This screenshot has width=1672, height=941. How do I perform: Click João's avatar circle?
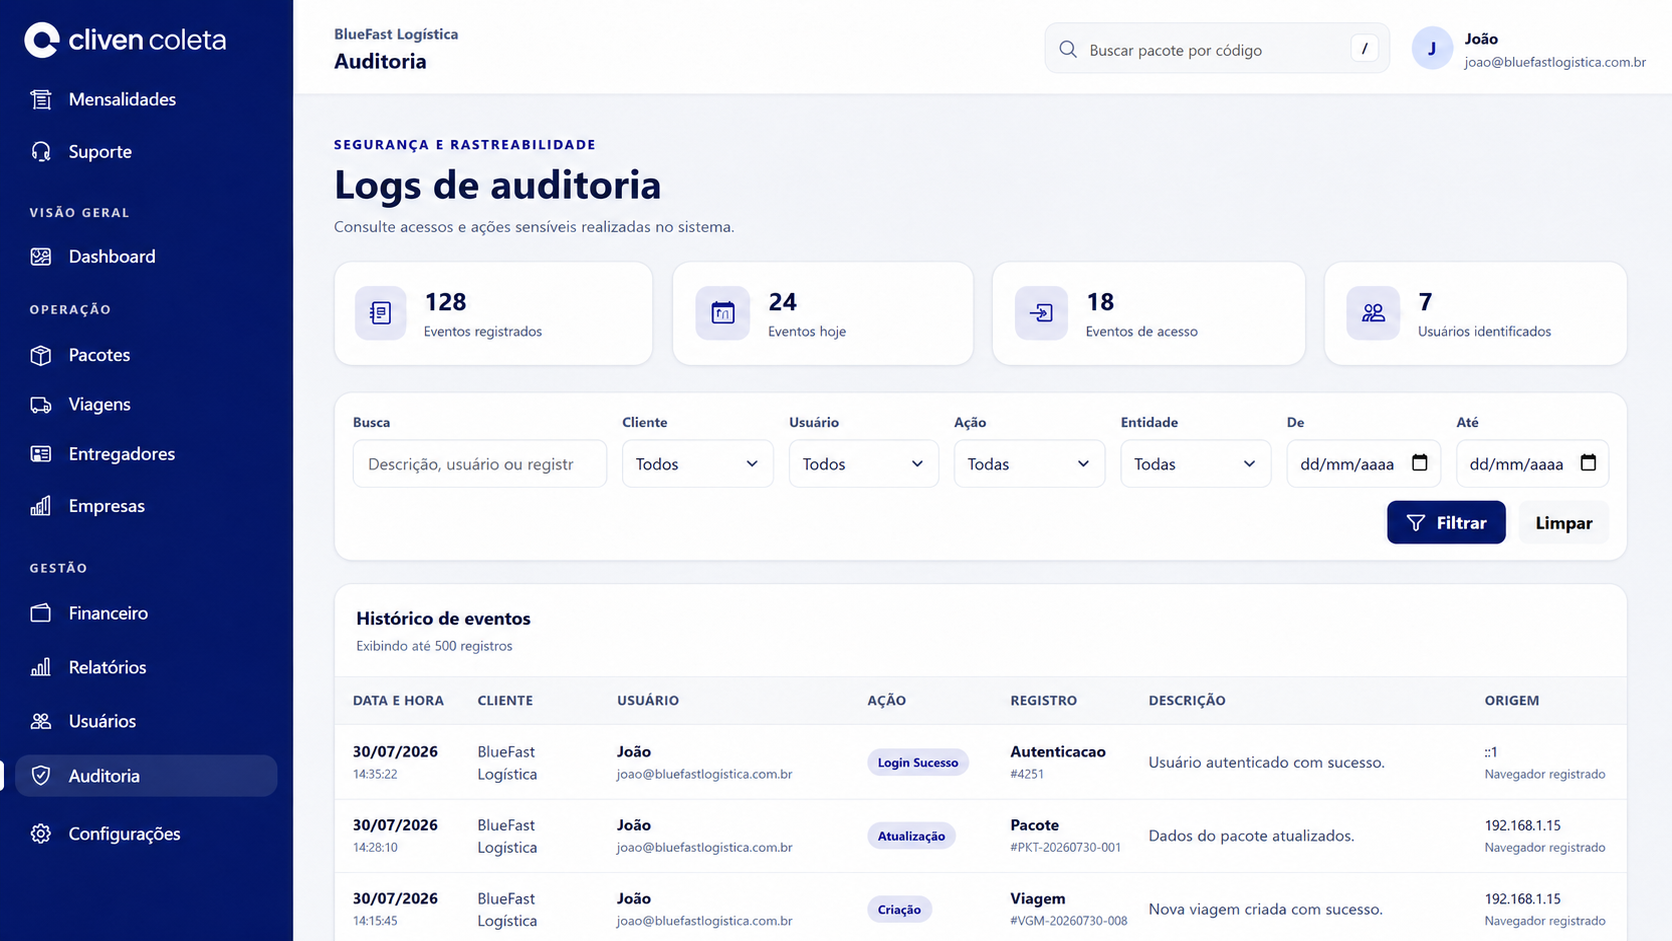(x=1432, y=48)
